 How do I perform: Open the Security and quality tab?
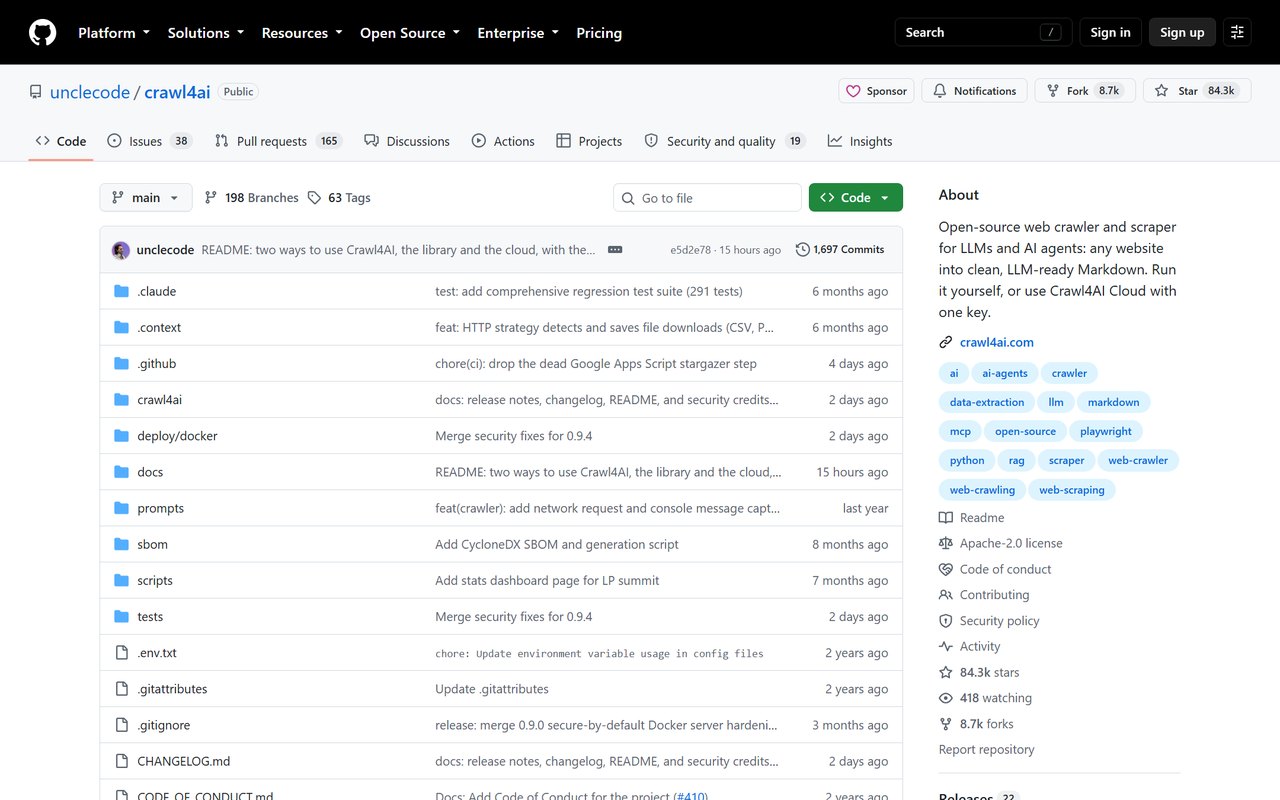[x=724, y=141]
